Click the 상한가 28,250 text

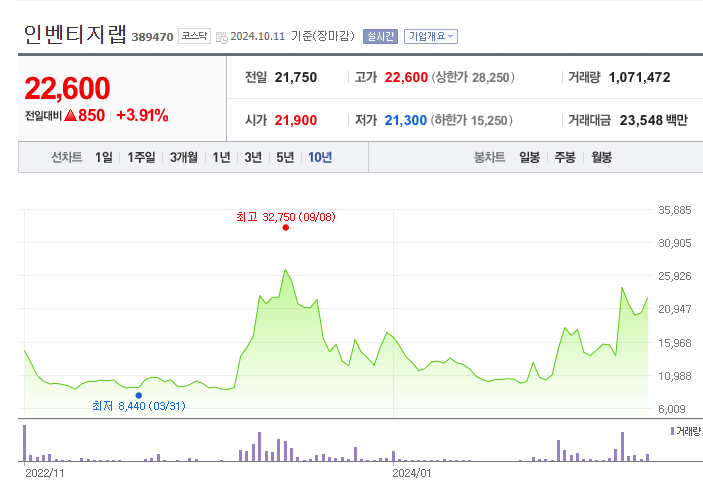click(473, 77)
